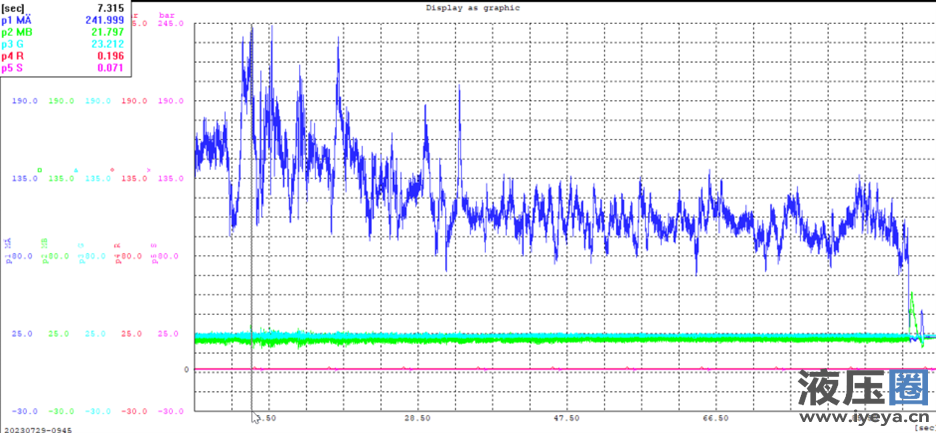Click the magenta 245.0 axis maximum

tap(171, 23)
